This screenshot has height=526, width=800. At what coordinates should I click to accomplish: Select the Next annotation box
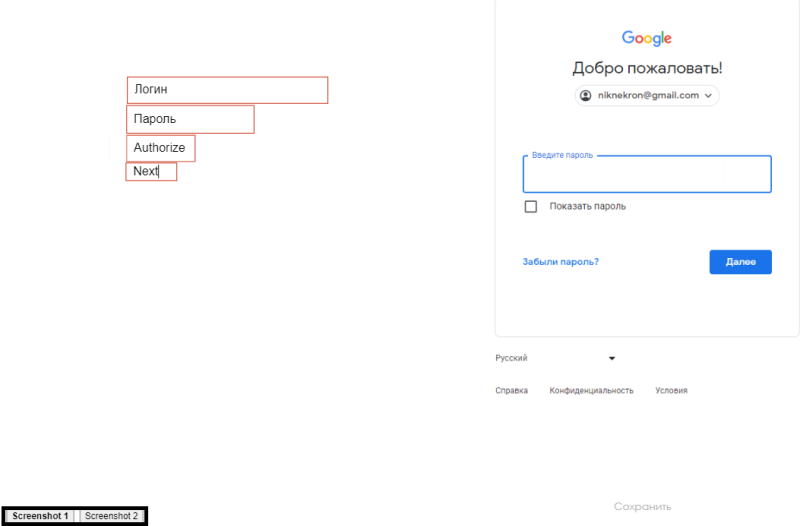[151, 172]
